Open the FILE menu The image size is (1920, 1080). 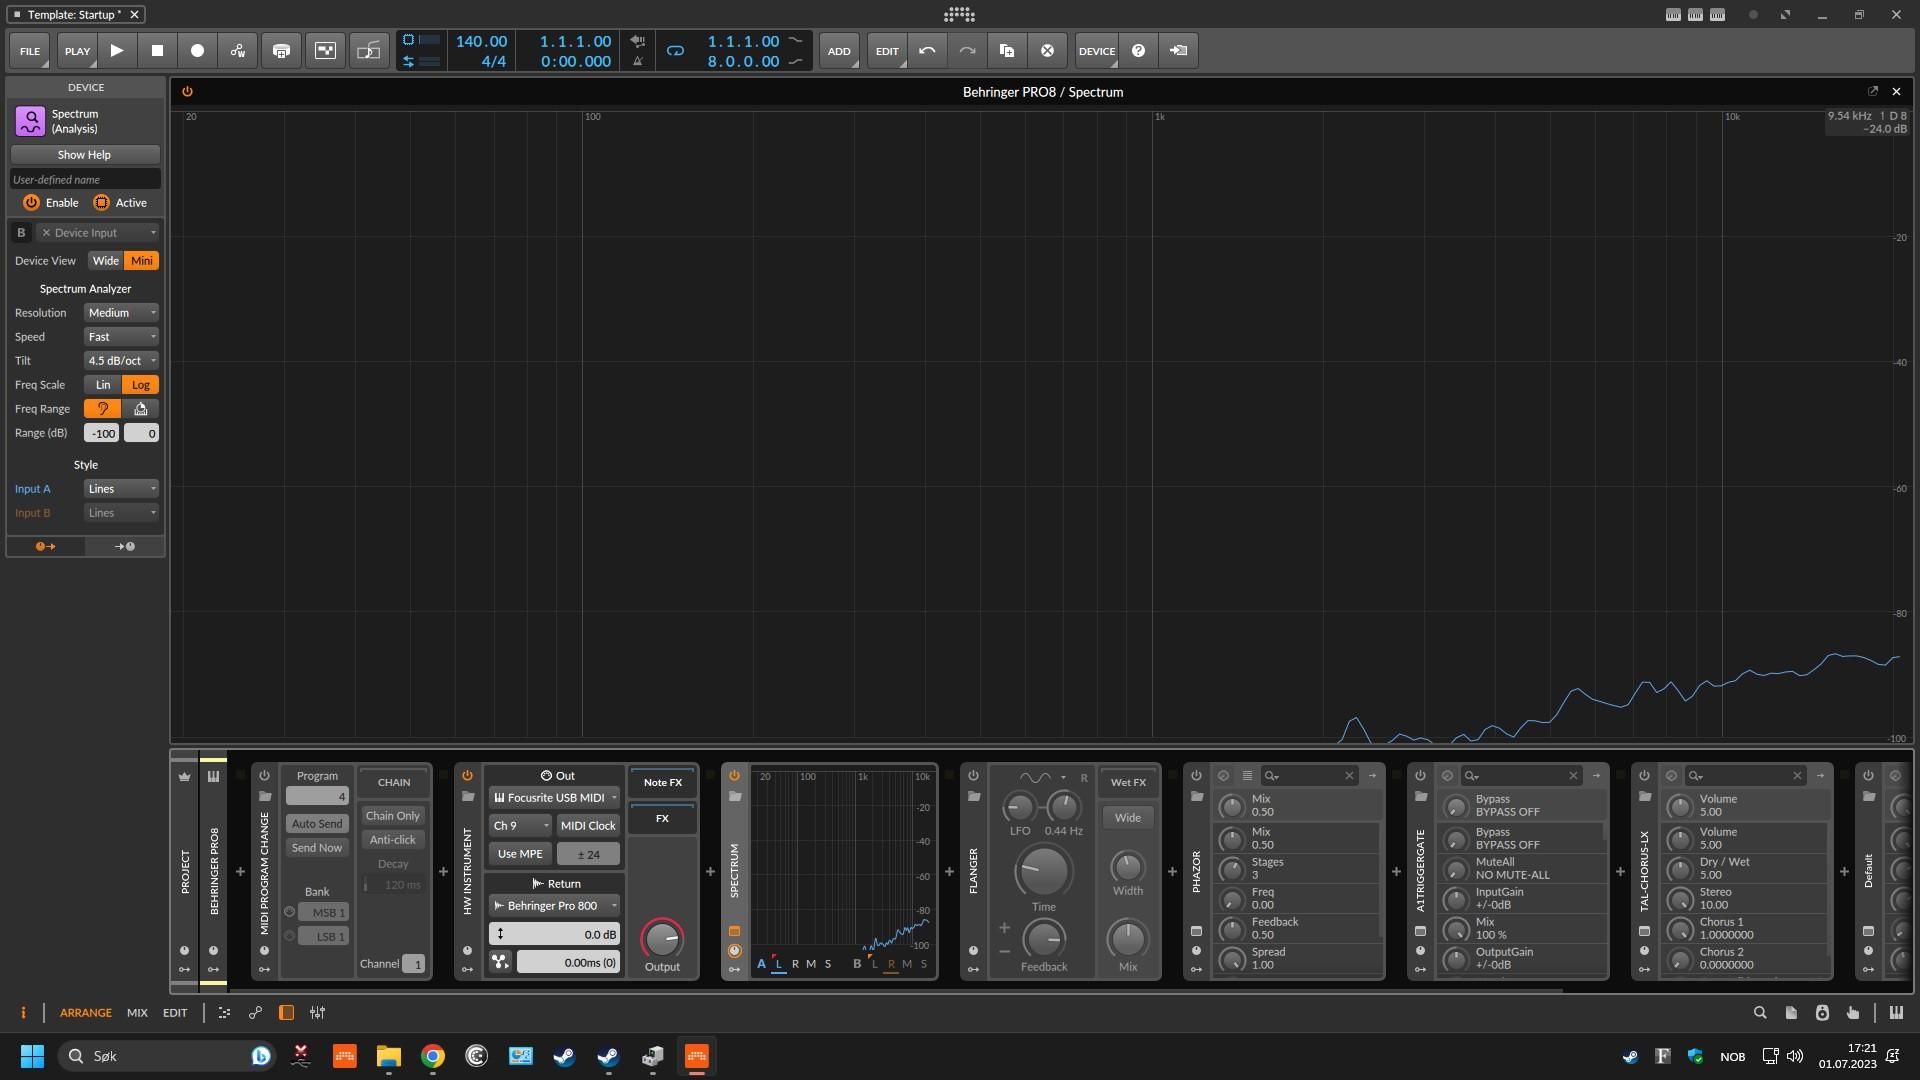(x=30, y=51)
